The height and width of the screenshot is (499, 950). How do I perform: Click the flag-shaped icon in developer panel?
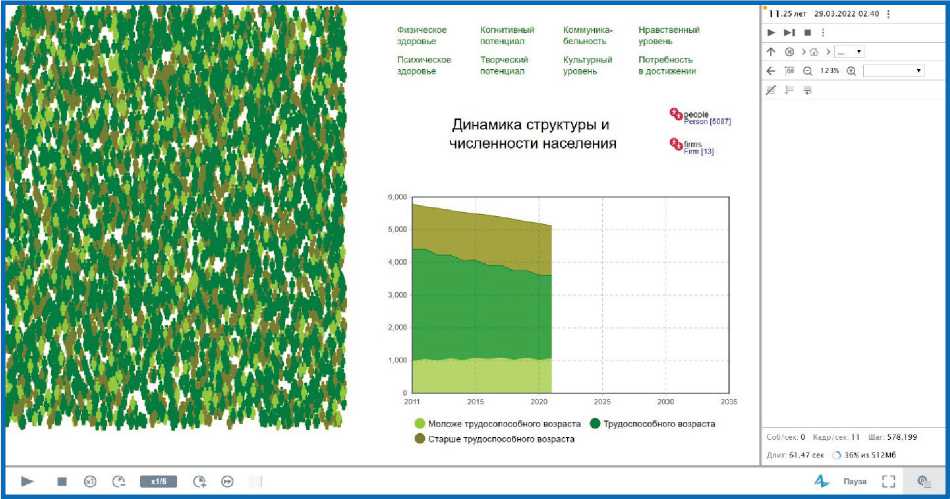tap(789, 90)
